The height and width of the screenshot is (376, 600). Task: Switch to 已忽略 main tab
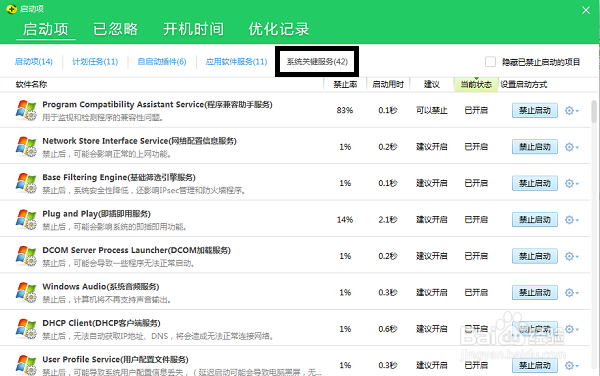pyautogui.click(x=116, y=29)
